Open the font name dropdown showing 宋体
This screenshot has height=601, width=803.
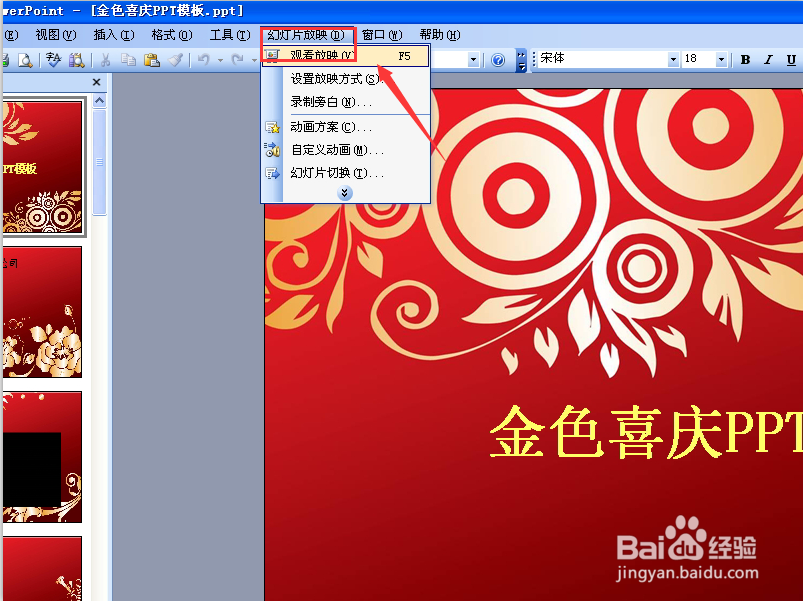tap(672, 59)
